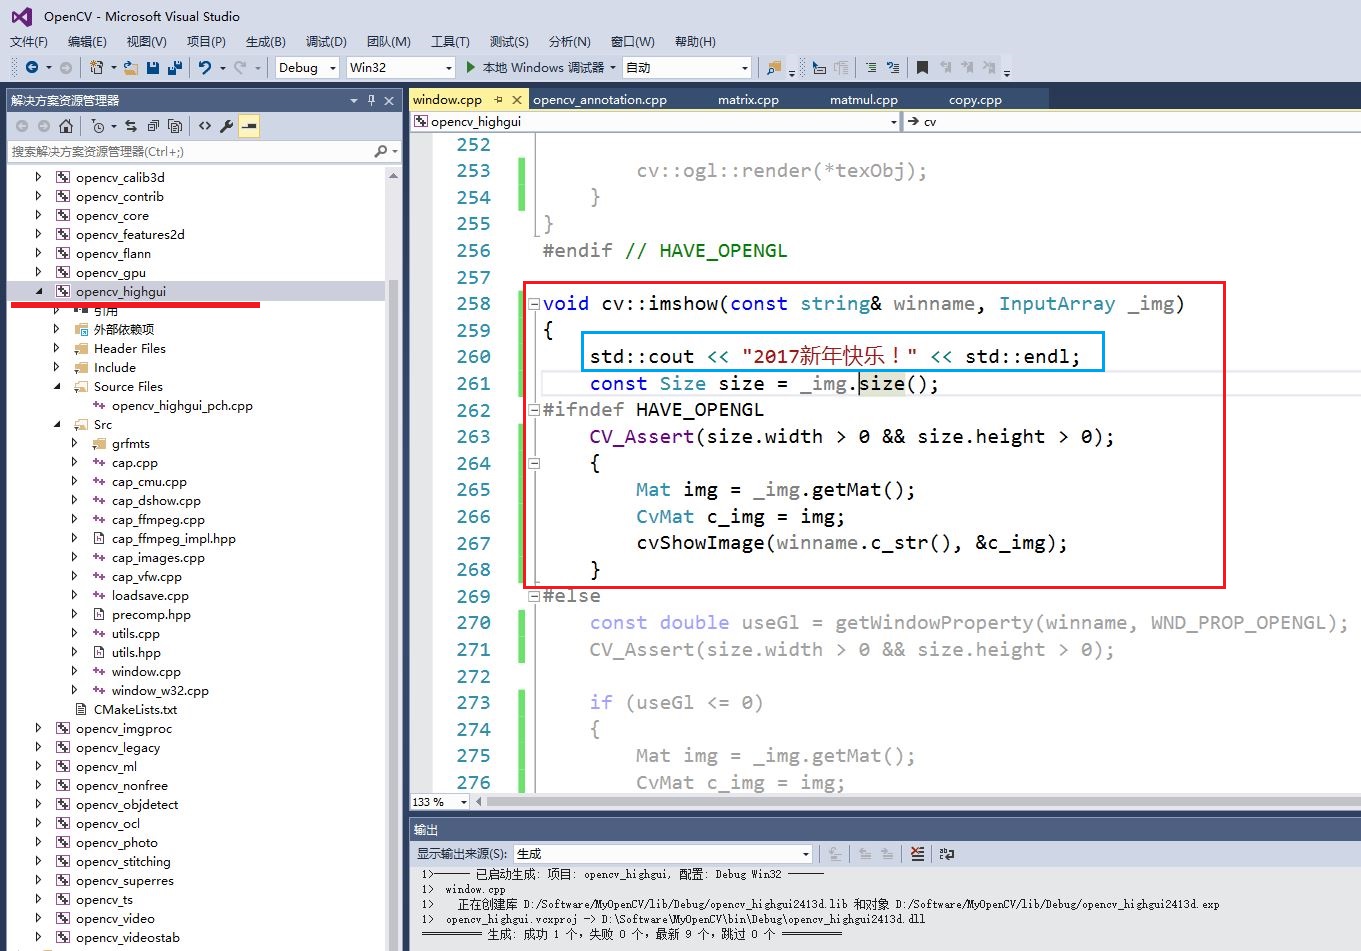Image resolution: width=1361 pixels, height=951 pixels.
Task: Collapse all nodes in Solution Explorer
Action: click(x=153, y=126)
